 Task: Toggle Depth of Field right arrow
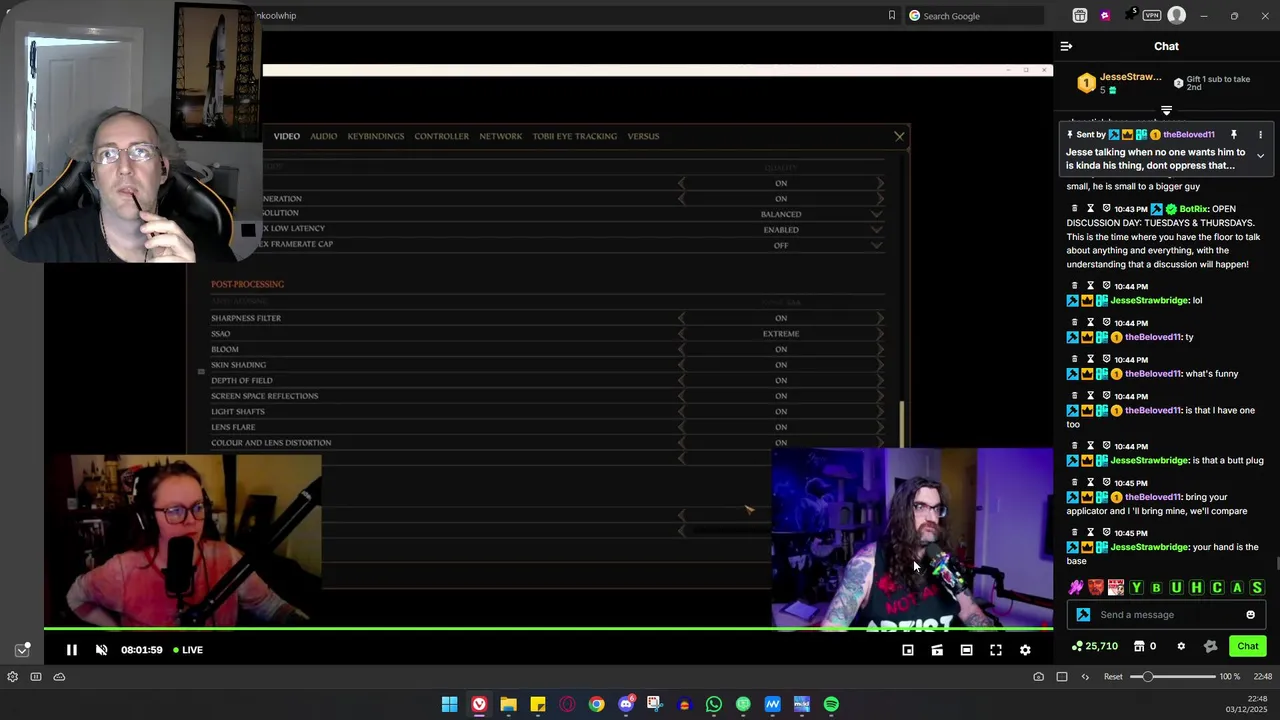click(x=880, y=380)
